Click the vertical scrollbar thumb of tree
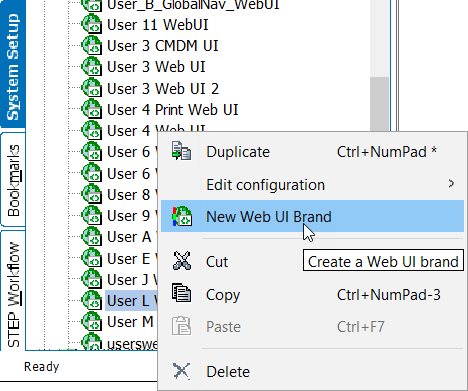Viewport: 468px width, 391px height. (x=379, y=104)
